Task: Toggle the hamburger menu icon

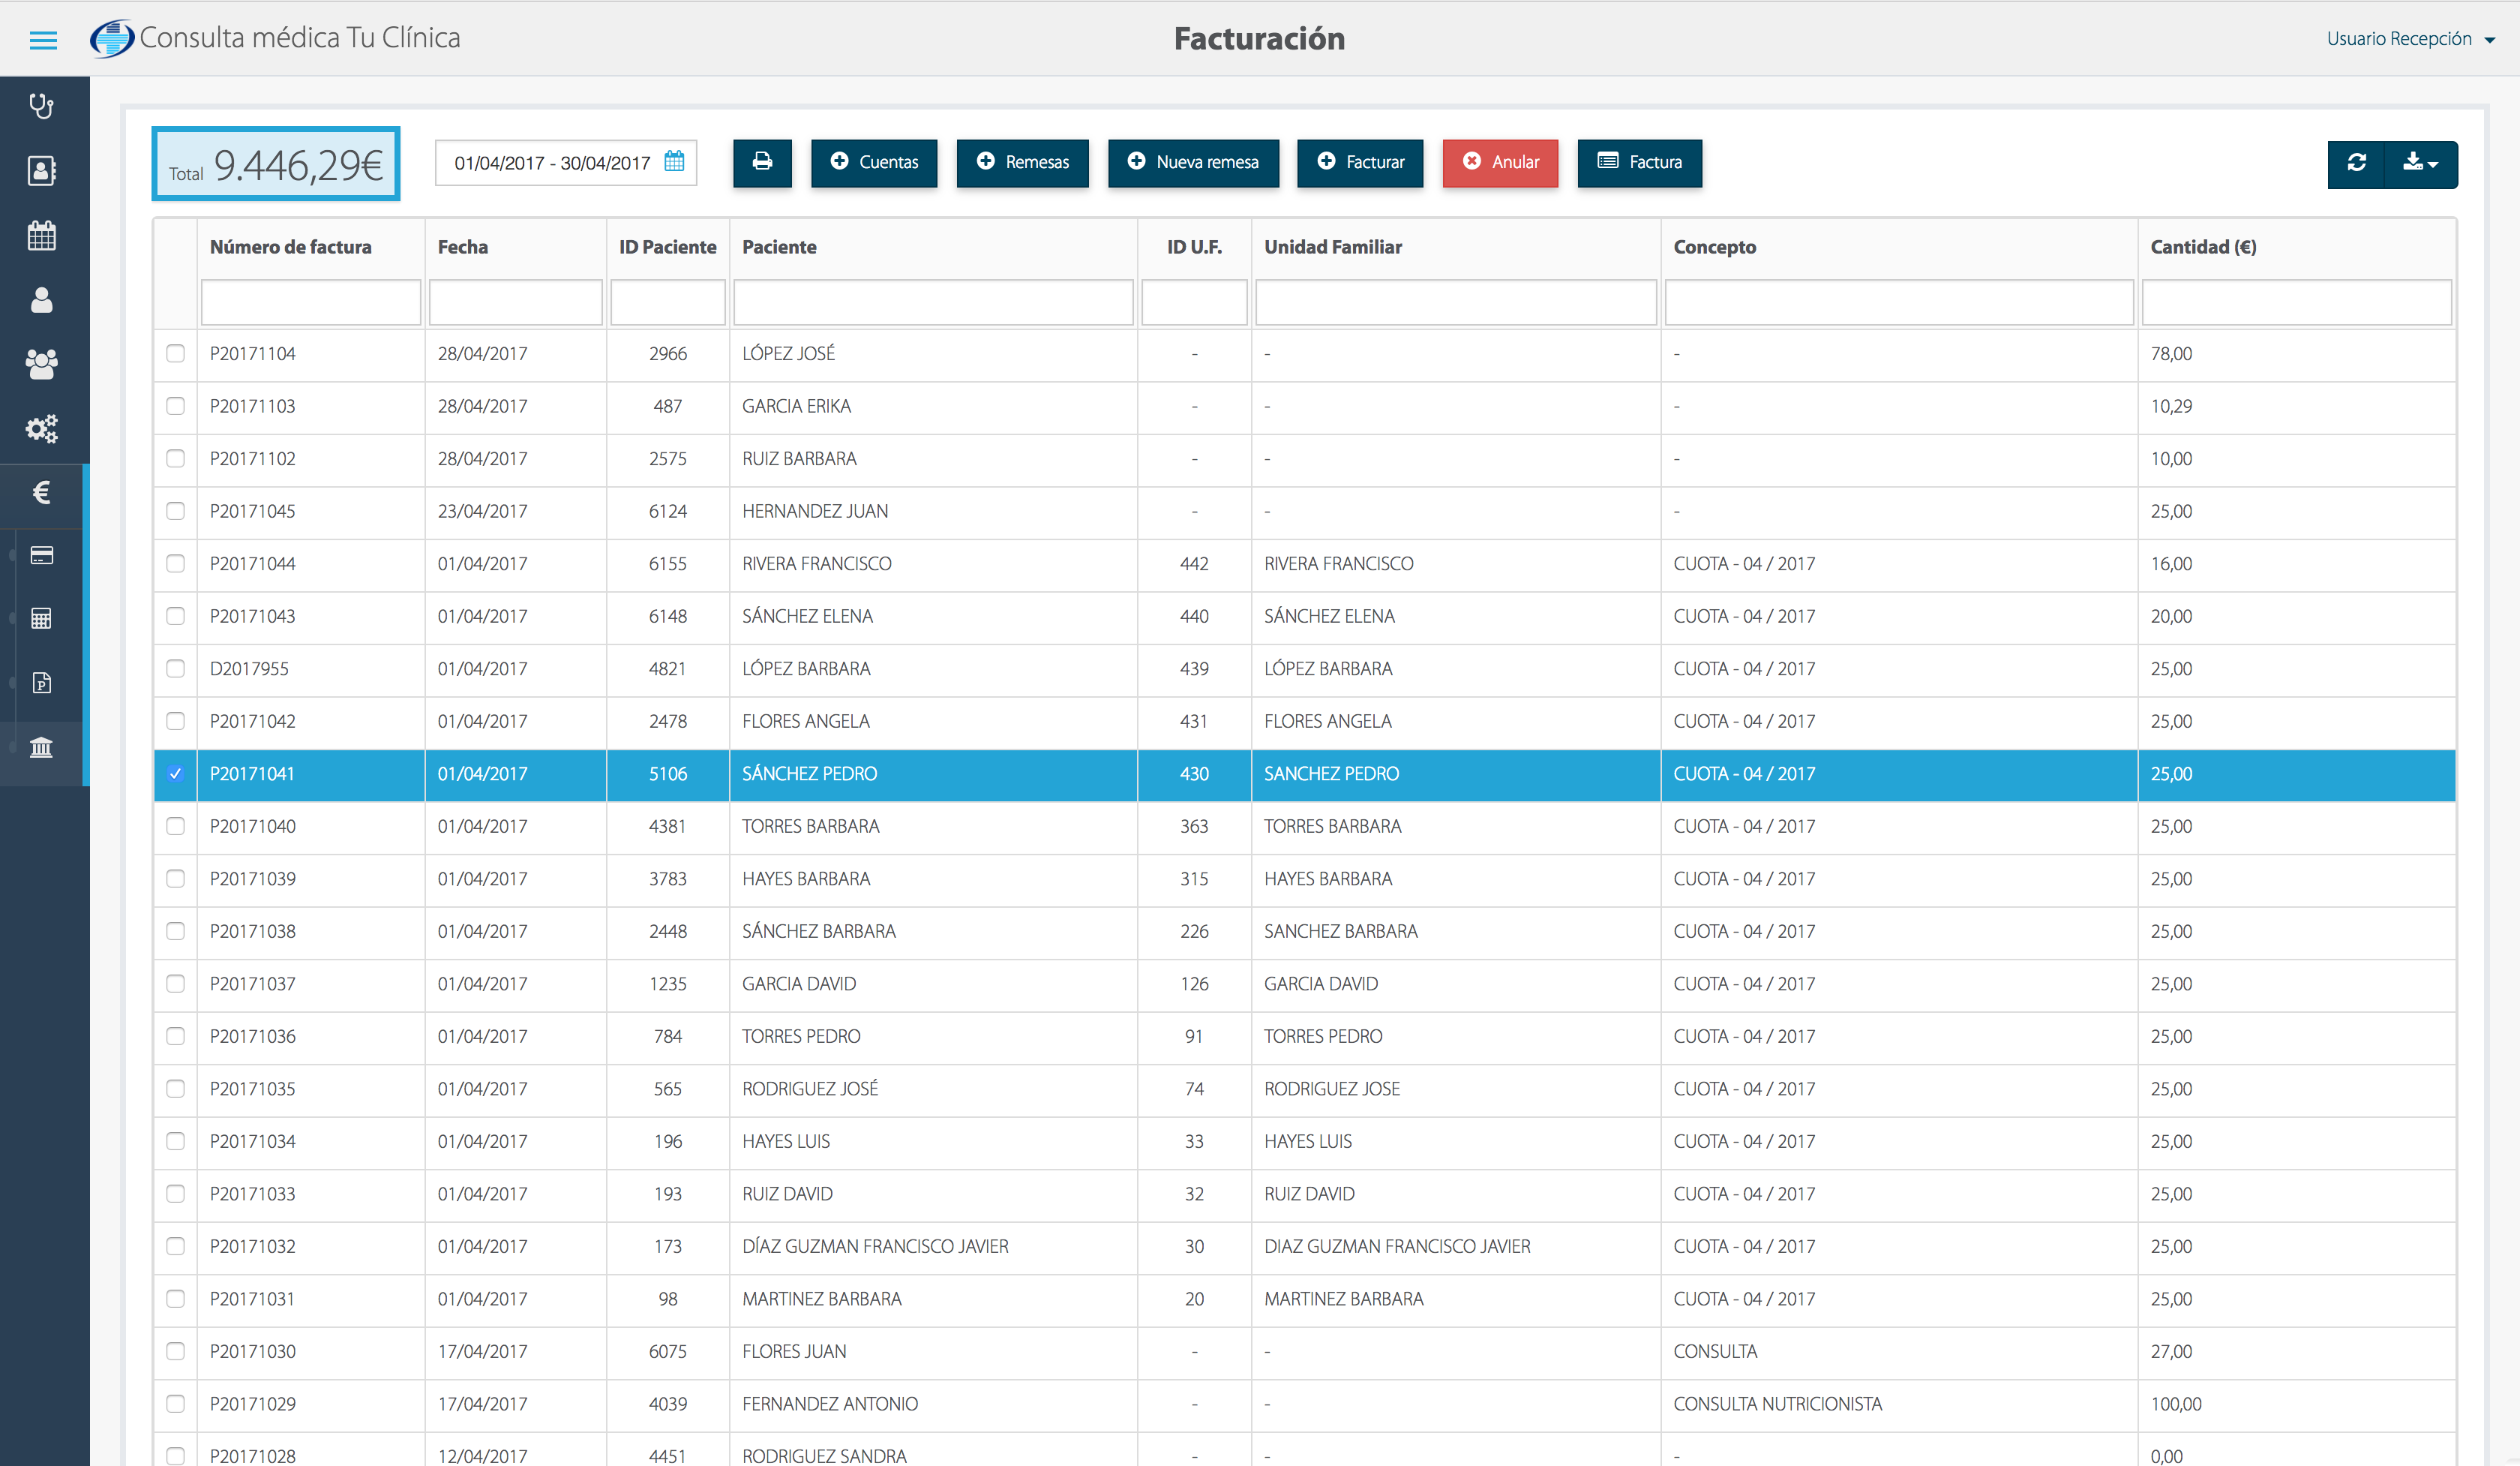Action: [43, 40]
